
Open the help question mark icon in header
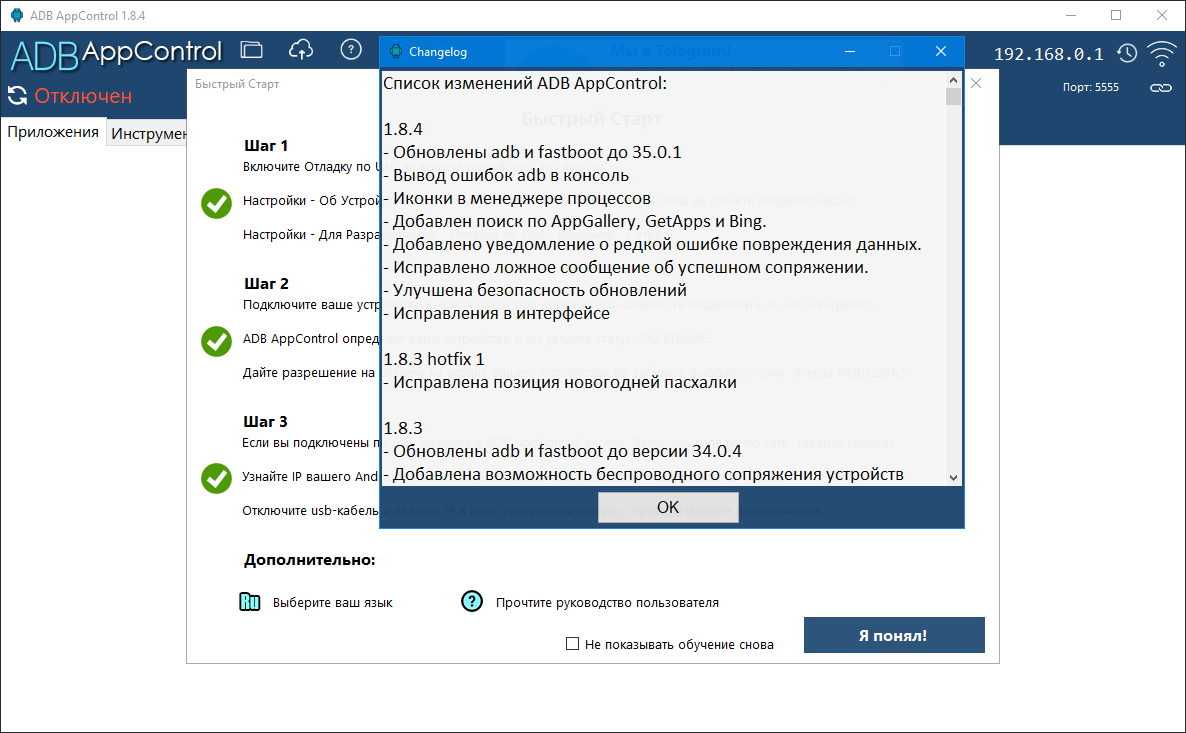click(351, 50)
